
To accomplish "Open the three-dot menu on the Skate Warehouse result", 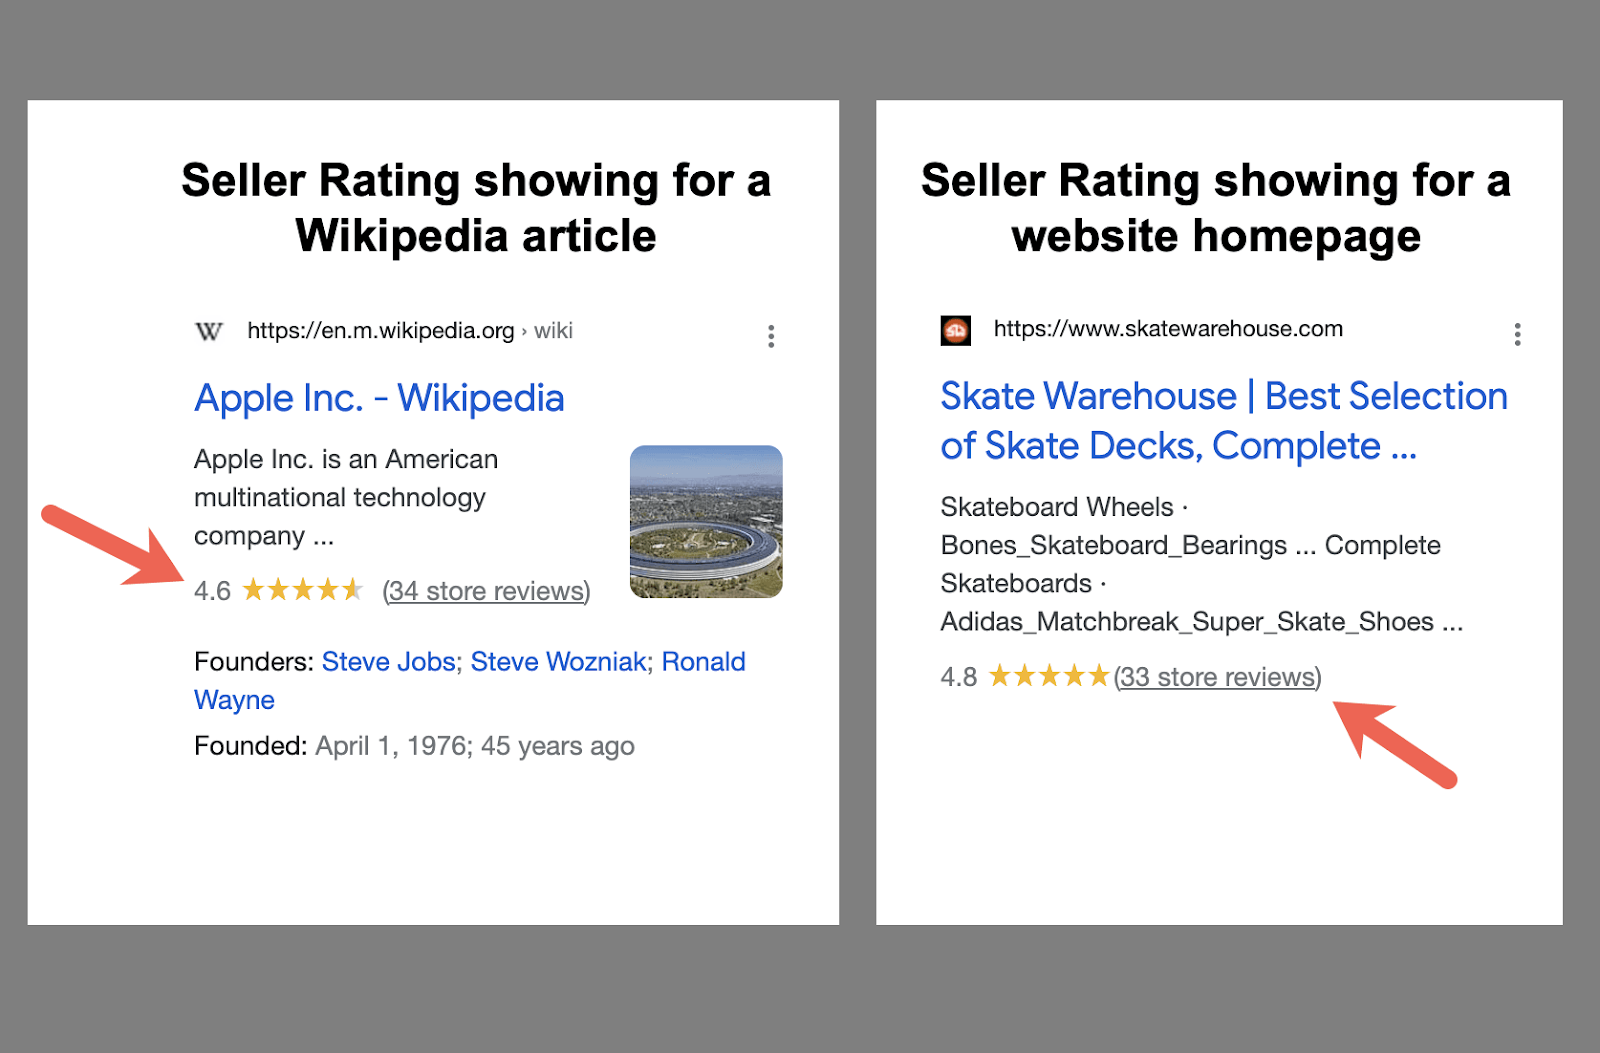I will coord(1517,336).
